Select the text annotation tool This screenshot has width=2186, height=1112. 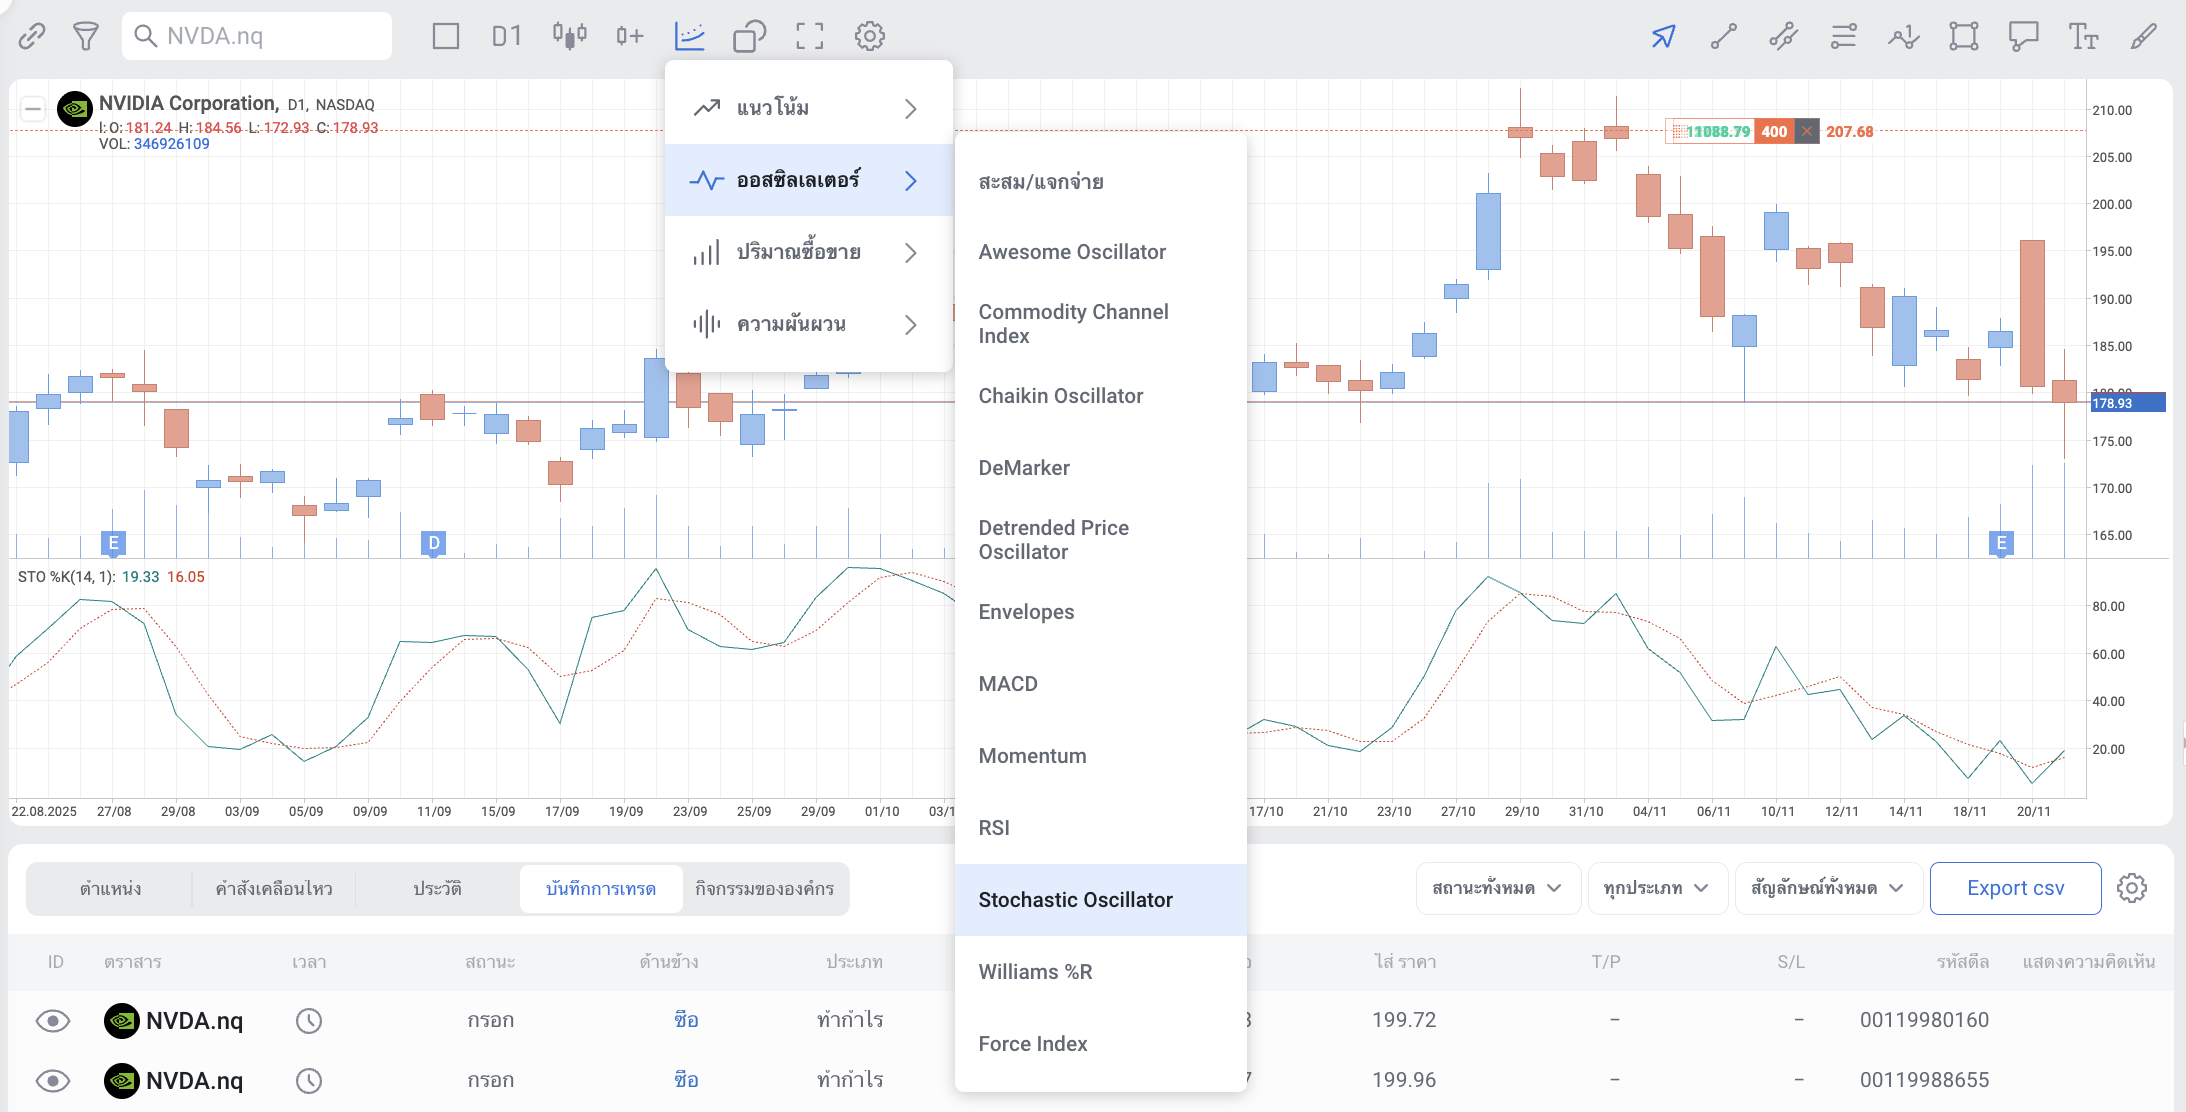point(2083,37)
